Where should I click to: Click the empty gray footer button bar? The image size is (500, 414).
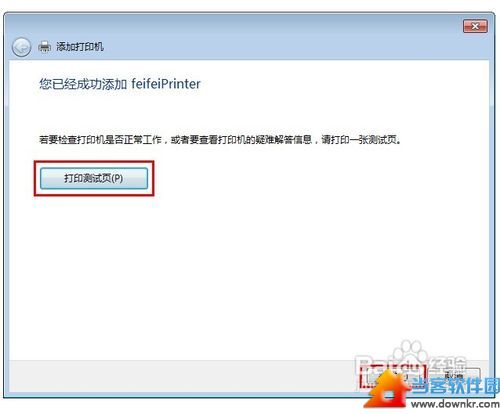pos(182,376)
